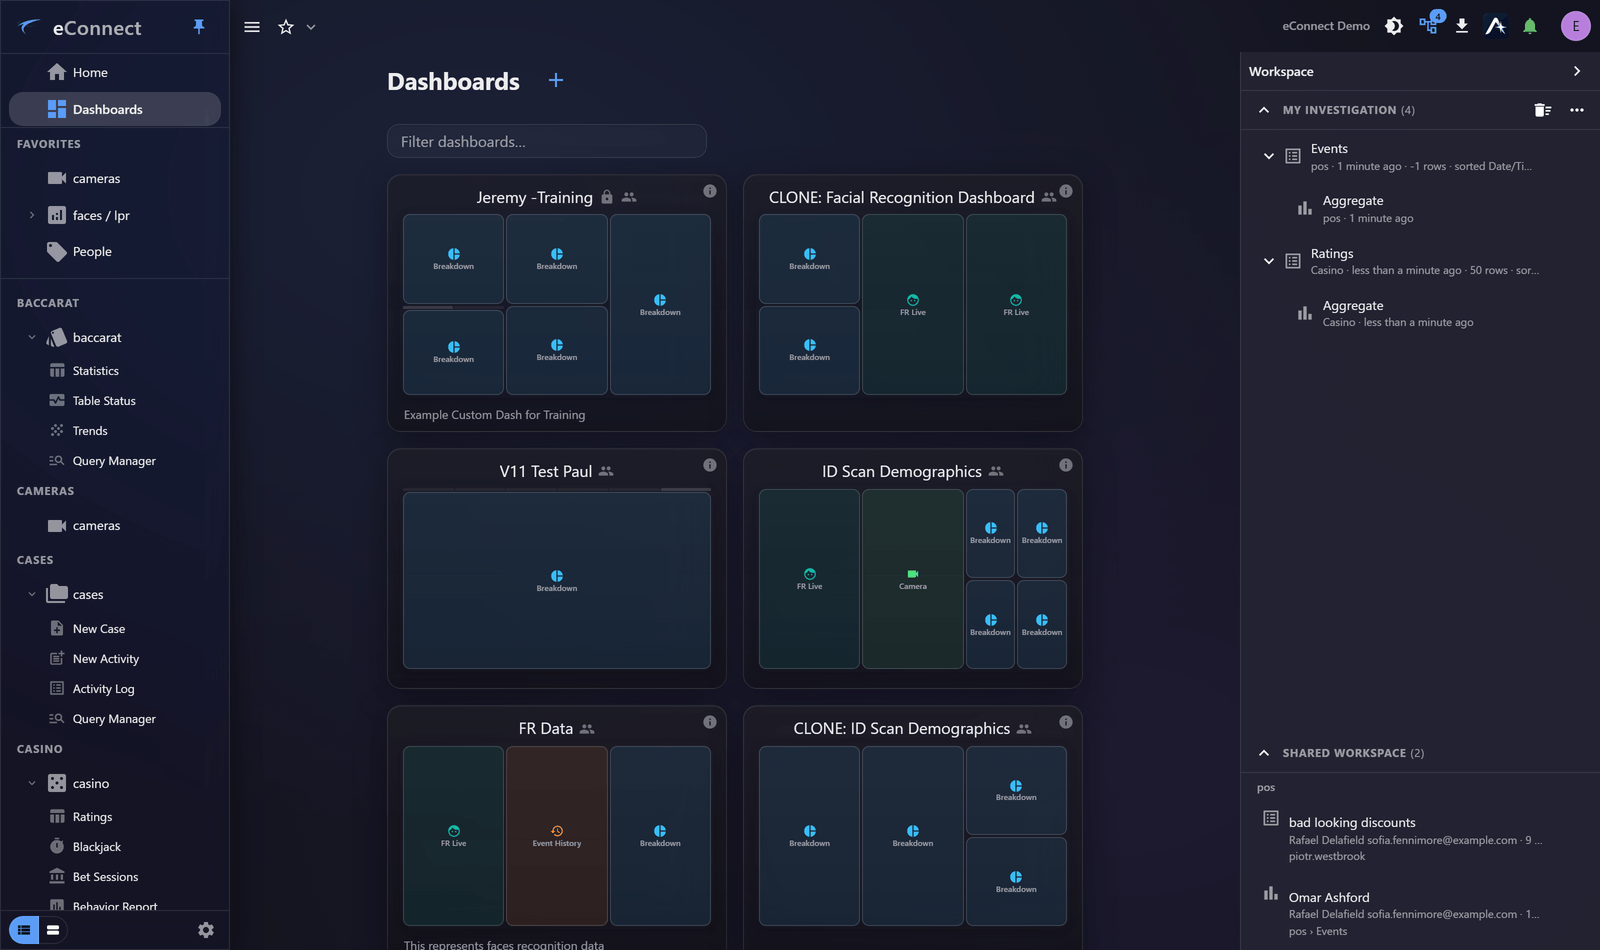
Task: Click shared-users icon on FR Data
Action: click(x=587, y=729)
